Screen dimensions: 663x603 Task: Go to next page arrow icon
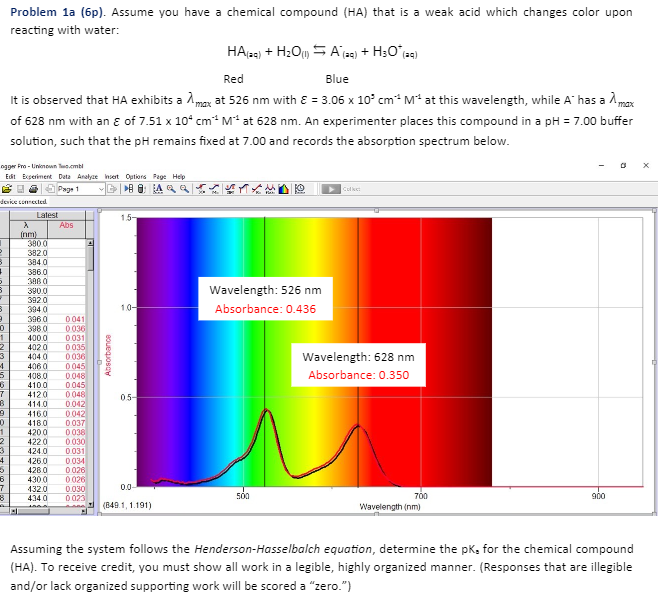pyautogui.click(x=112, y=189)
